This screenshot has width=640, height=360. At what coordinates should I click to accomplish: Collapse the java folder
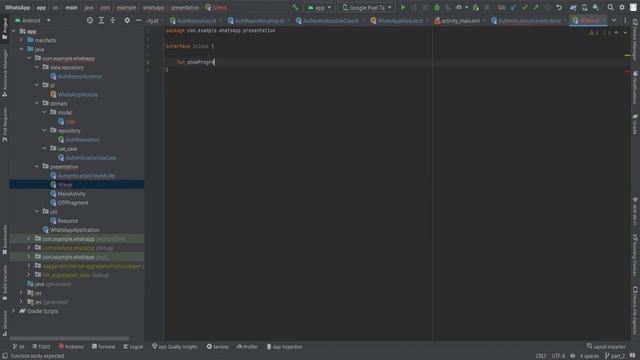pos(22,49)
